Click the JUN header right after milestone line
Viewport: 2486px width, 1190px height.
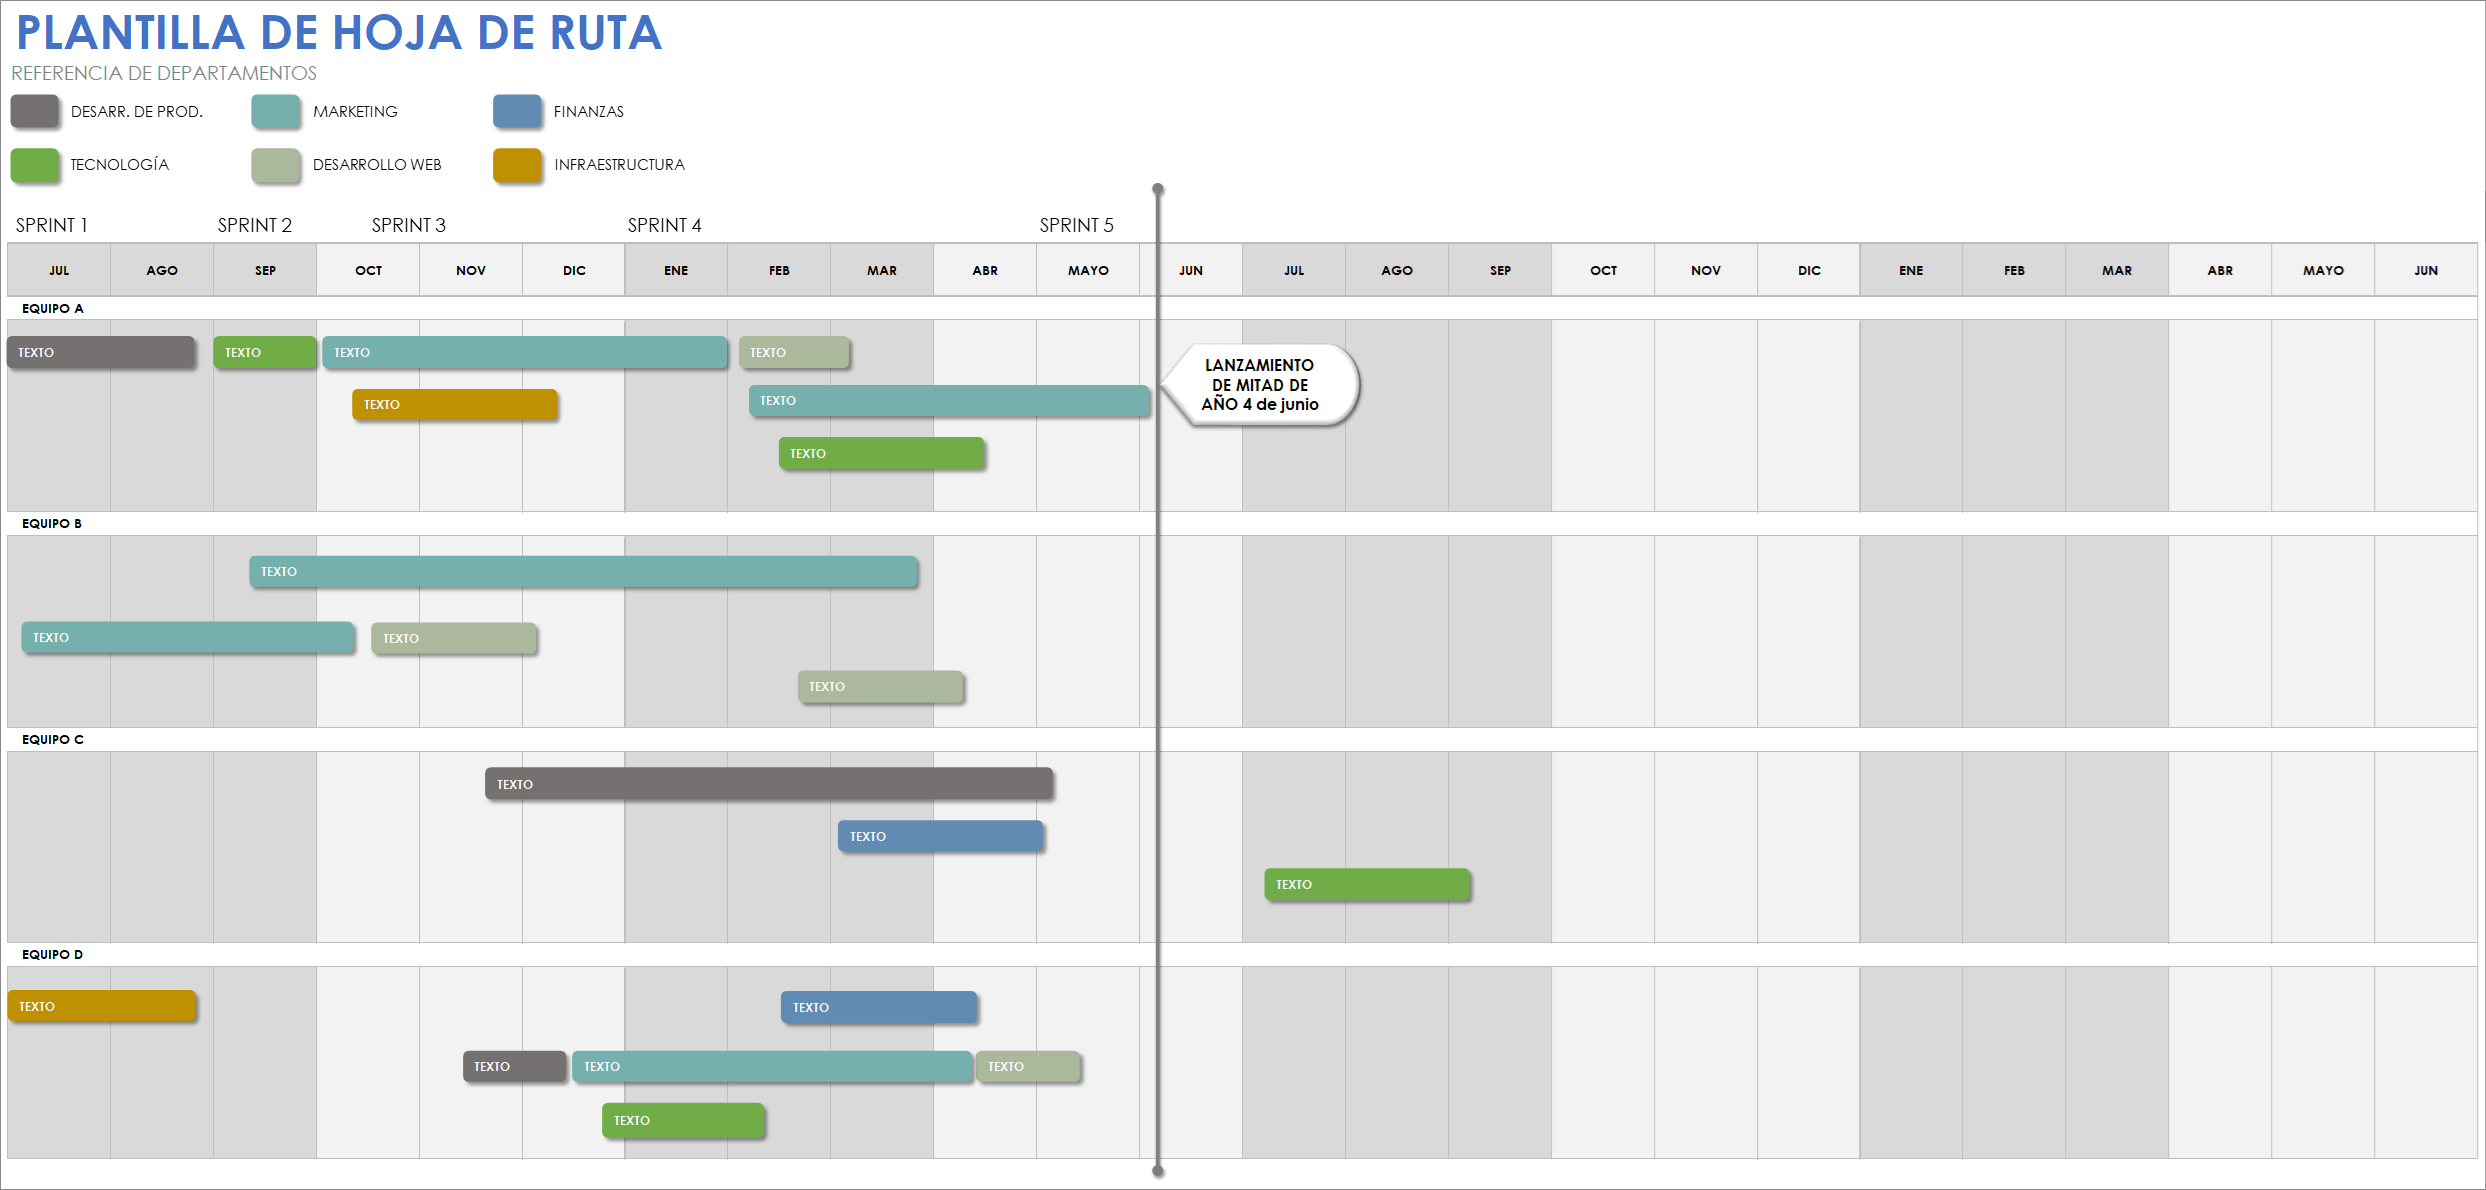click(1191, 270)
